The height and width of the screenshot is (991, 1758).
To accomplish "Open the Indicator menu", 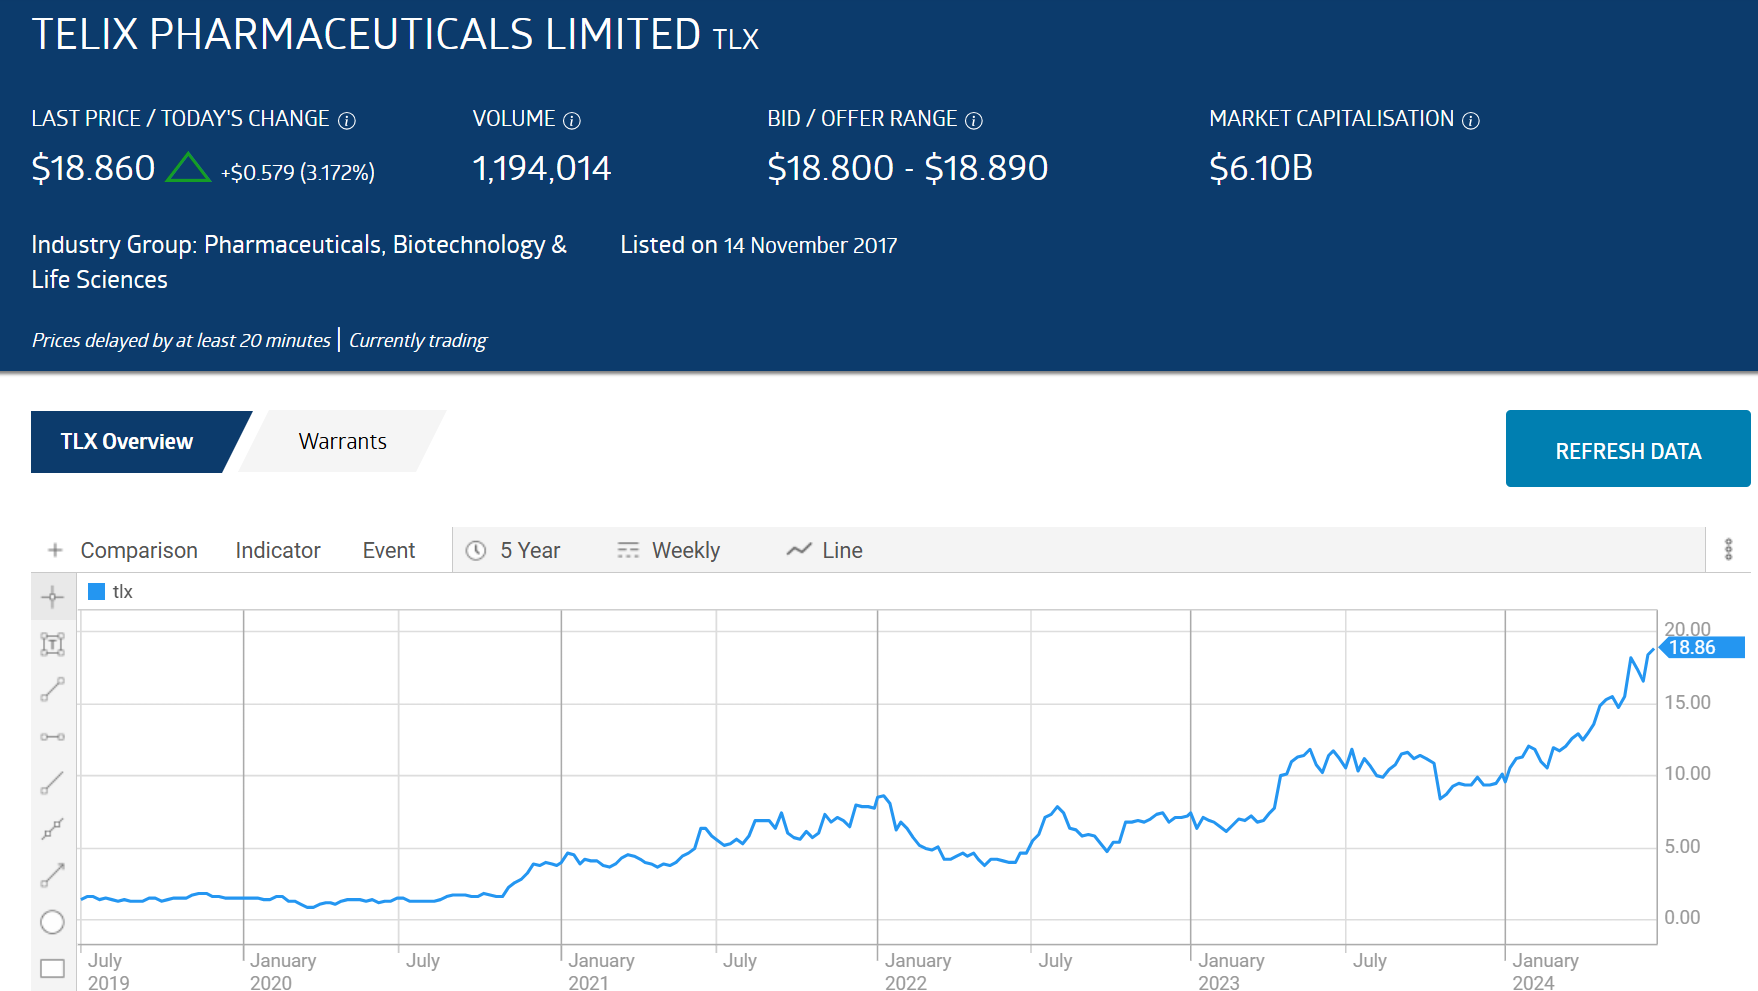I will [x=278, y=550].
